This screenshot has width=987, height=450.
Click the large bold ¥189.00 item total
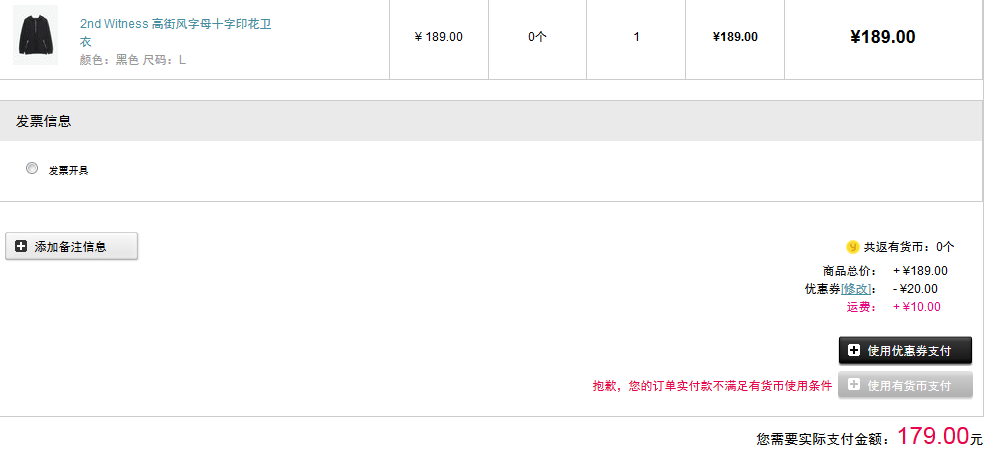pos(882,37)
